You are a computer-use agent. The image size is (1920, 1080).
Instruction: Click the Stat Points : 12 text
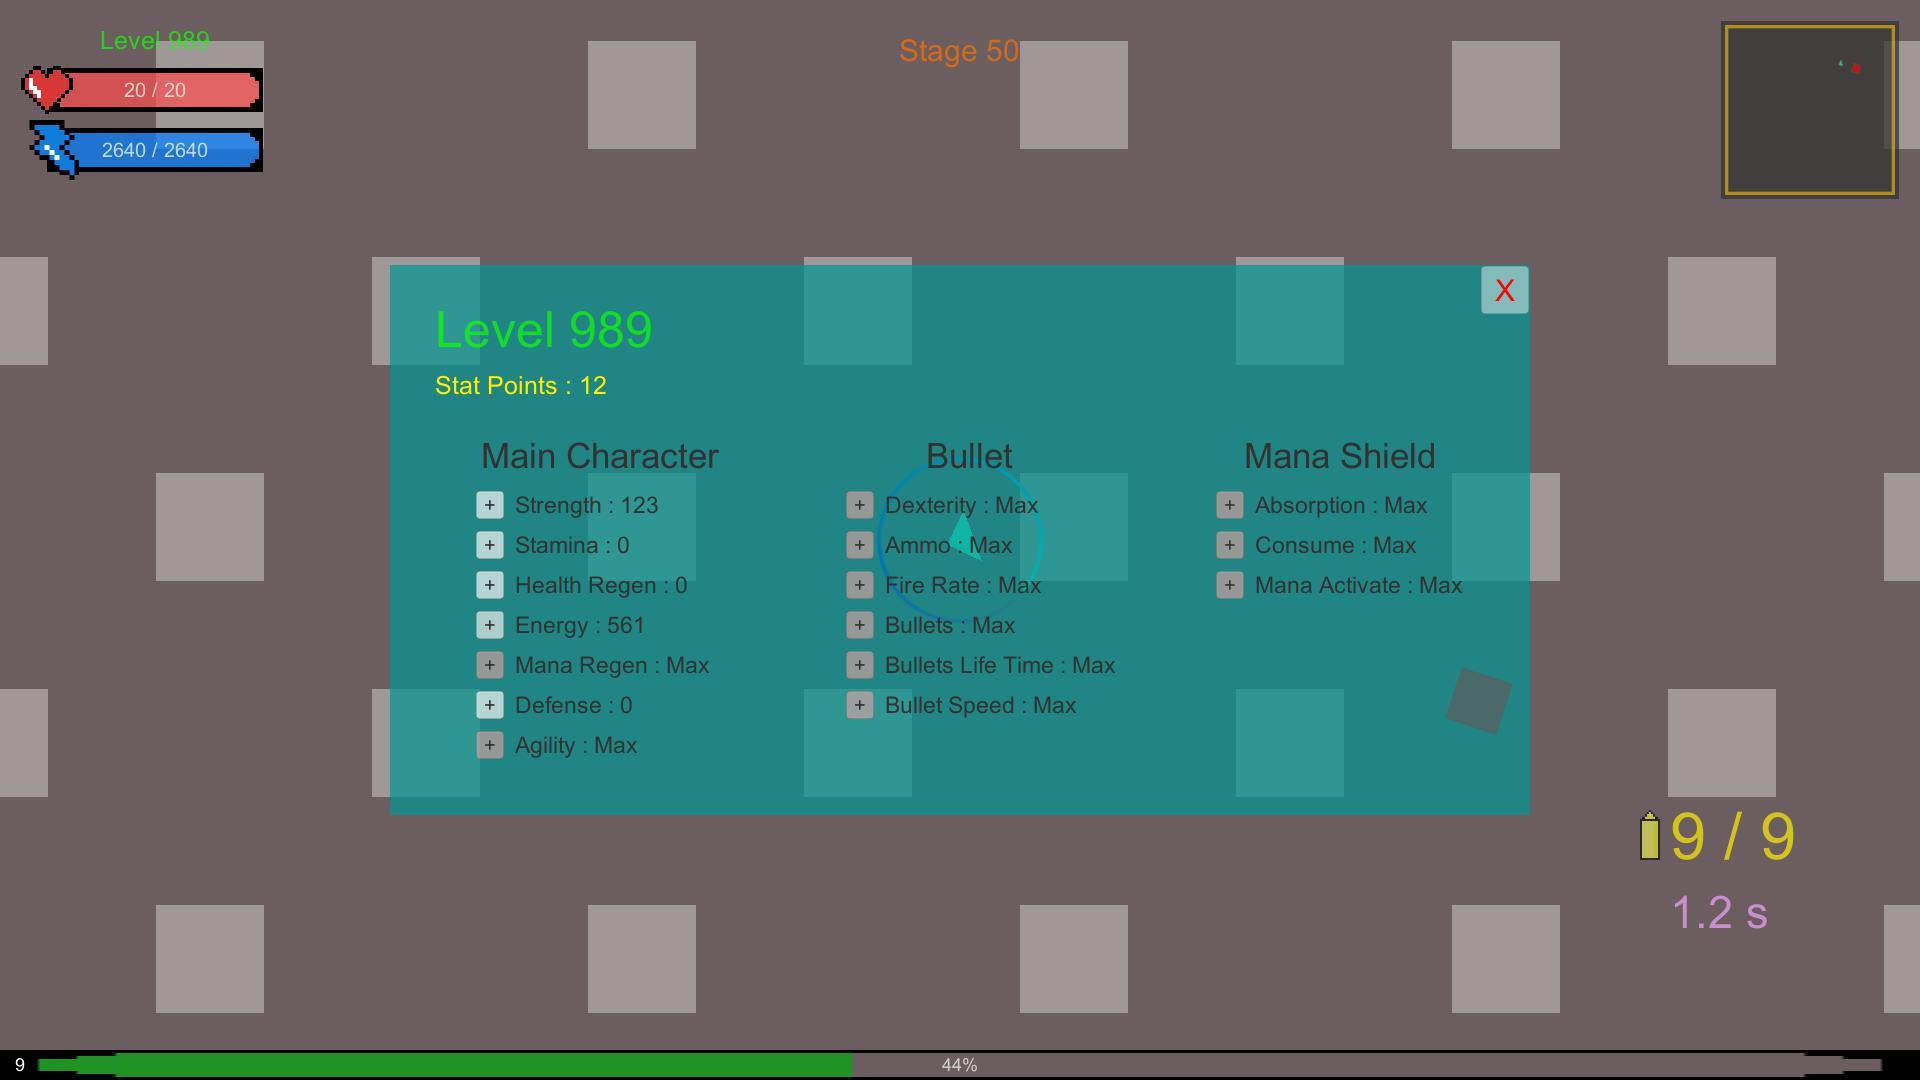click(x=521, y=386)
